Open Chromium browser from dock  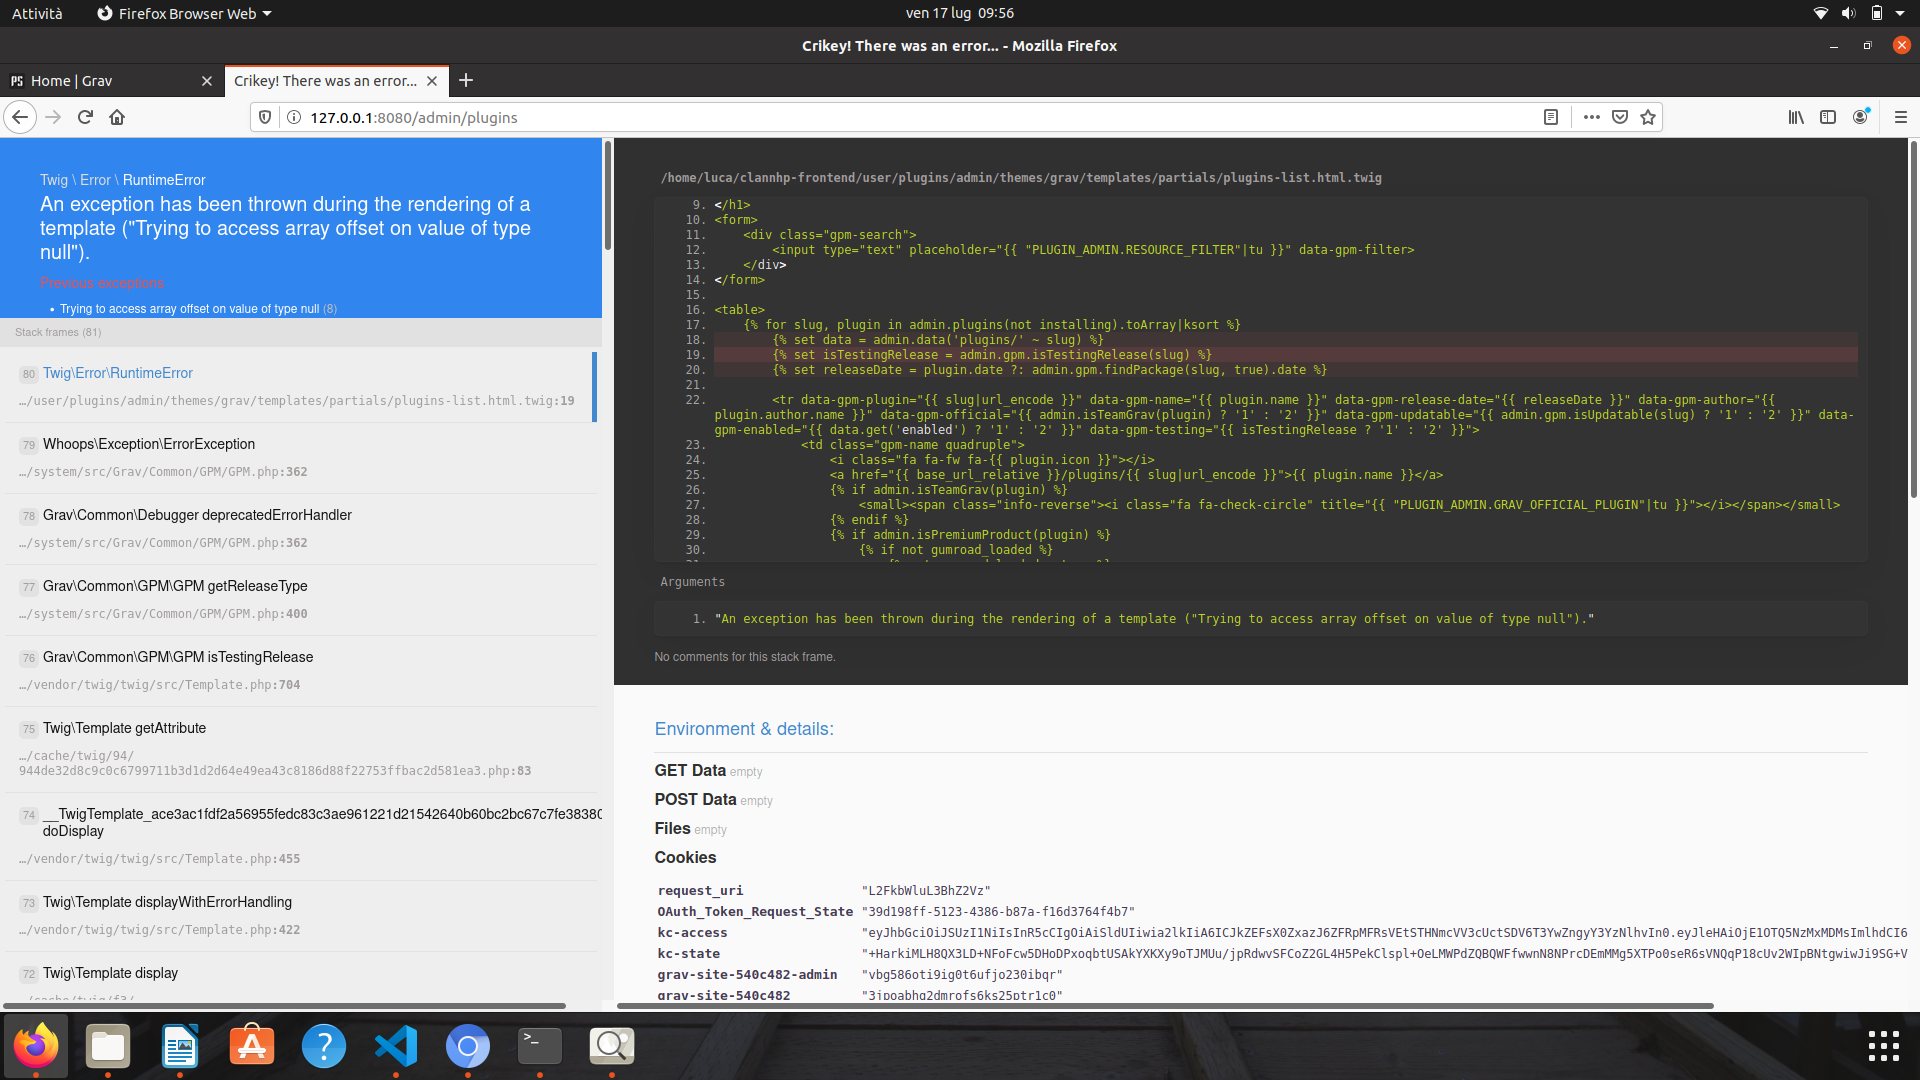click(468, 1046)
